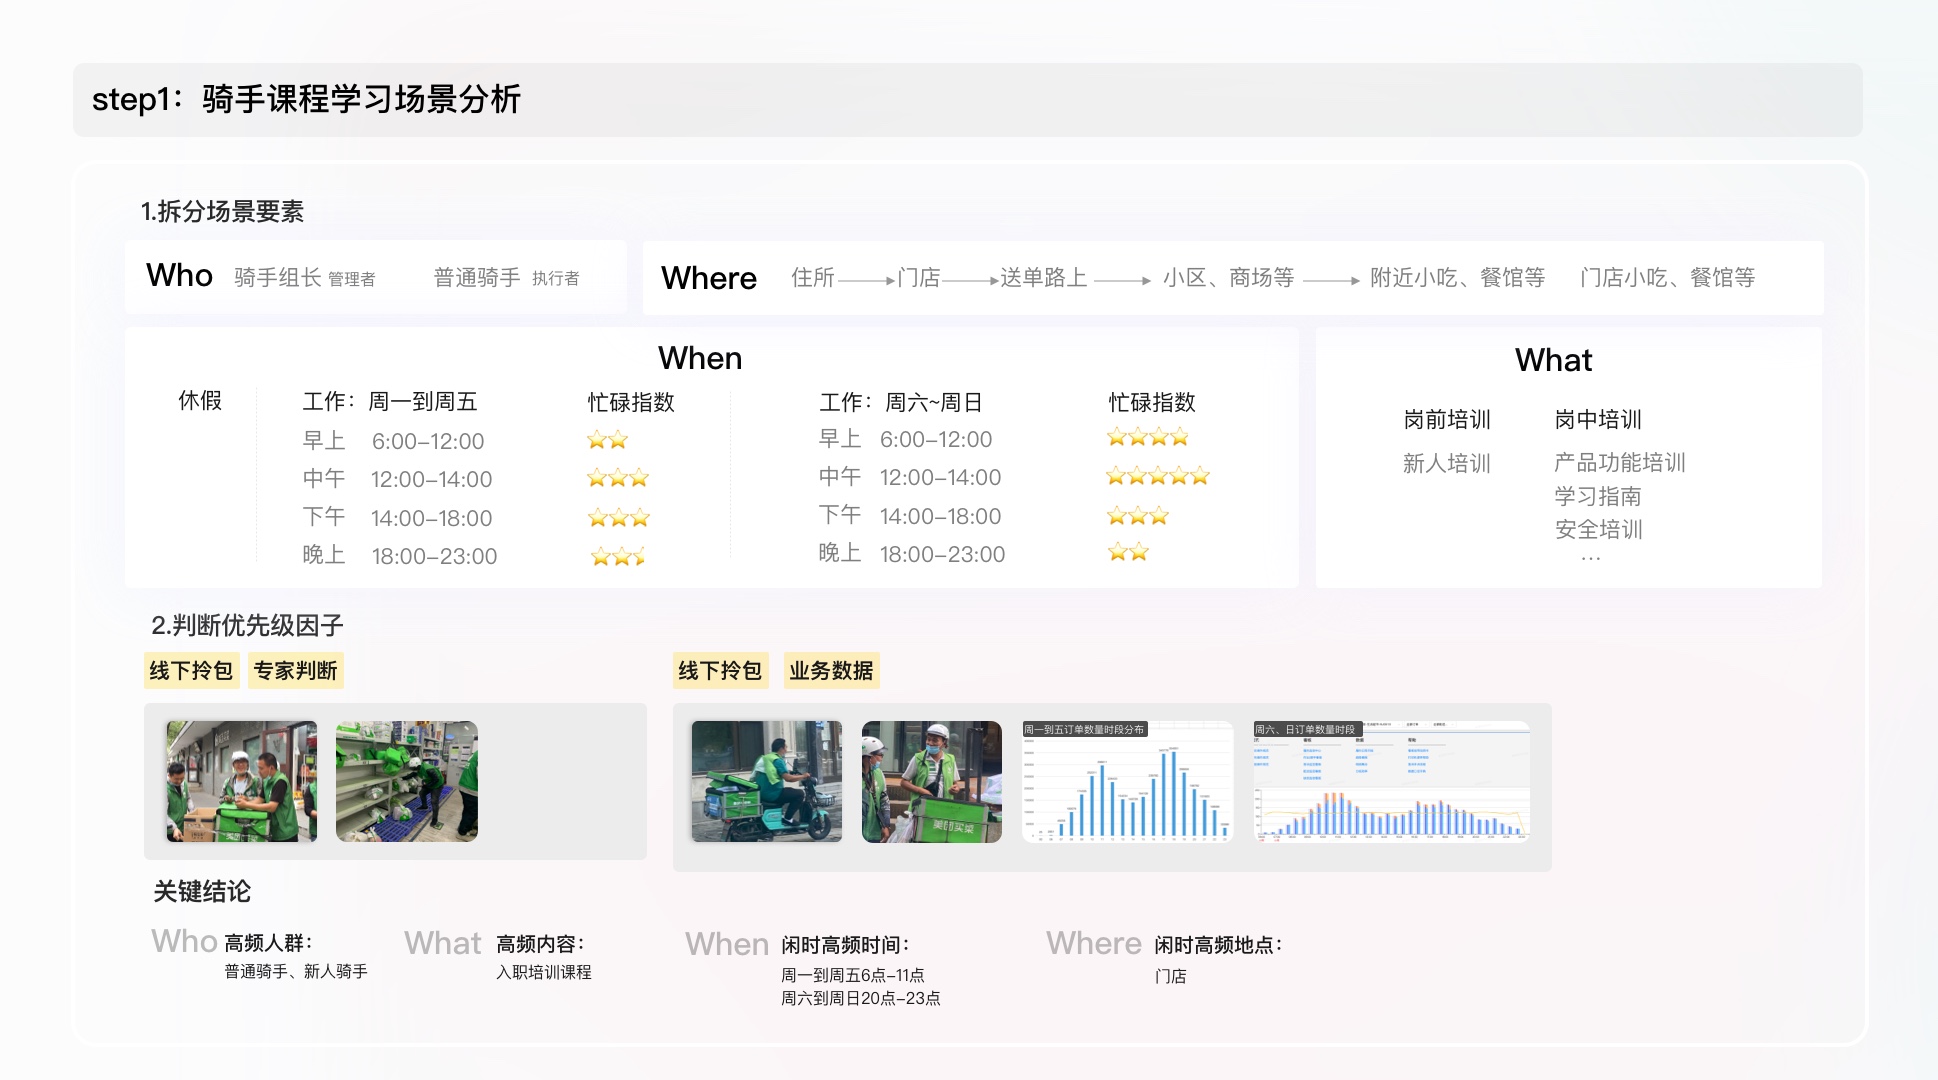Click the 工作：周一到周五 heading
1938x1080 pixels.
390,401
